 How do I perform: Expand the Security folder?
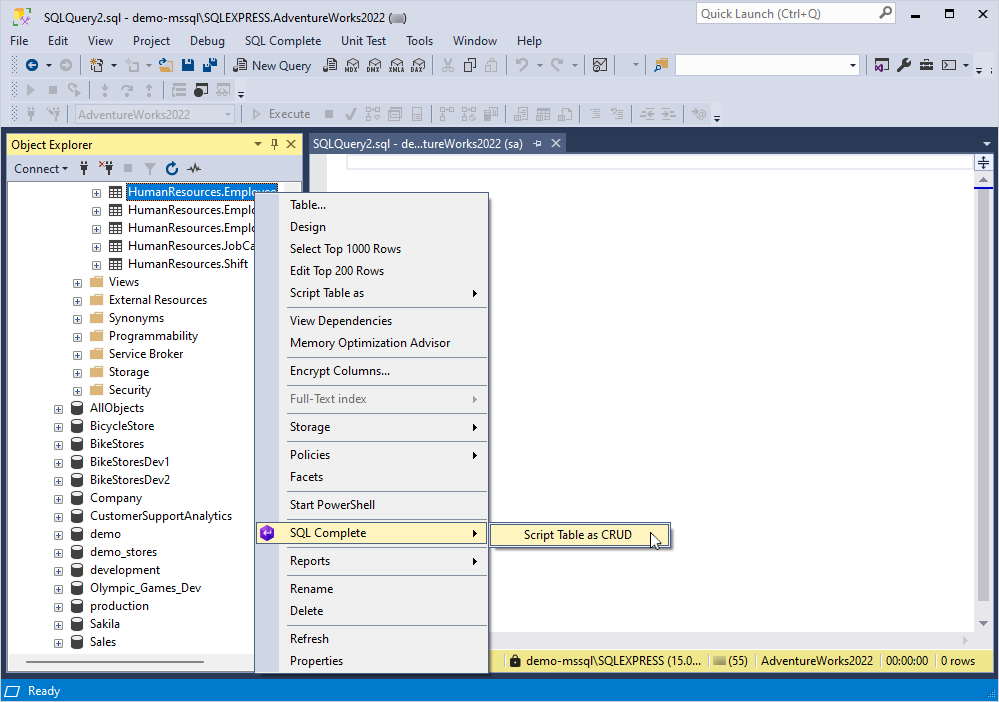tap(77, 391)
